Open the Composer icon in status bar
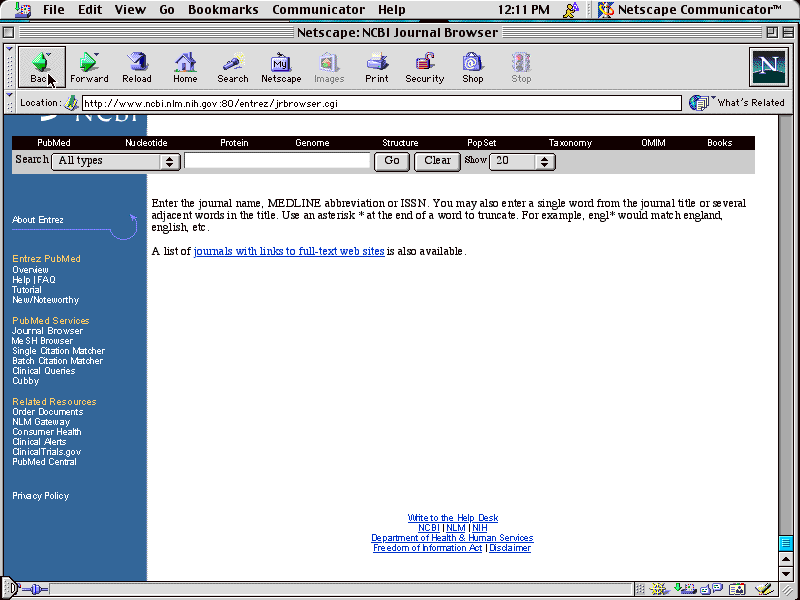800x600 pixels. (x=764, y=590)
